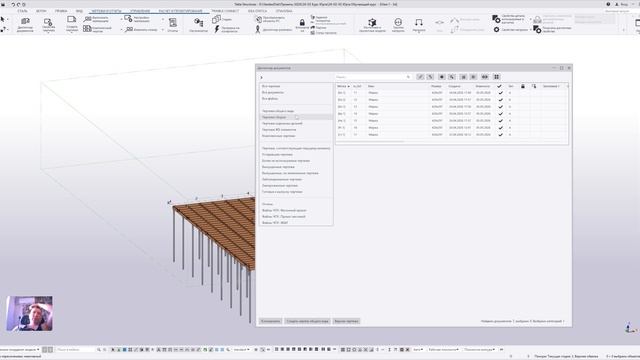The image size is (640, 360).
Task: Run Выполнить нумерацию in the ribbon
Action: click(x=97, y=19)
